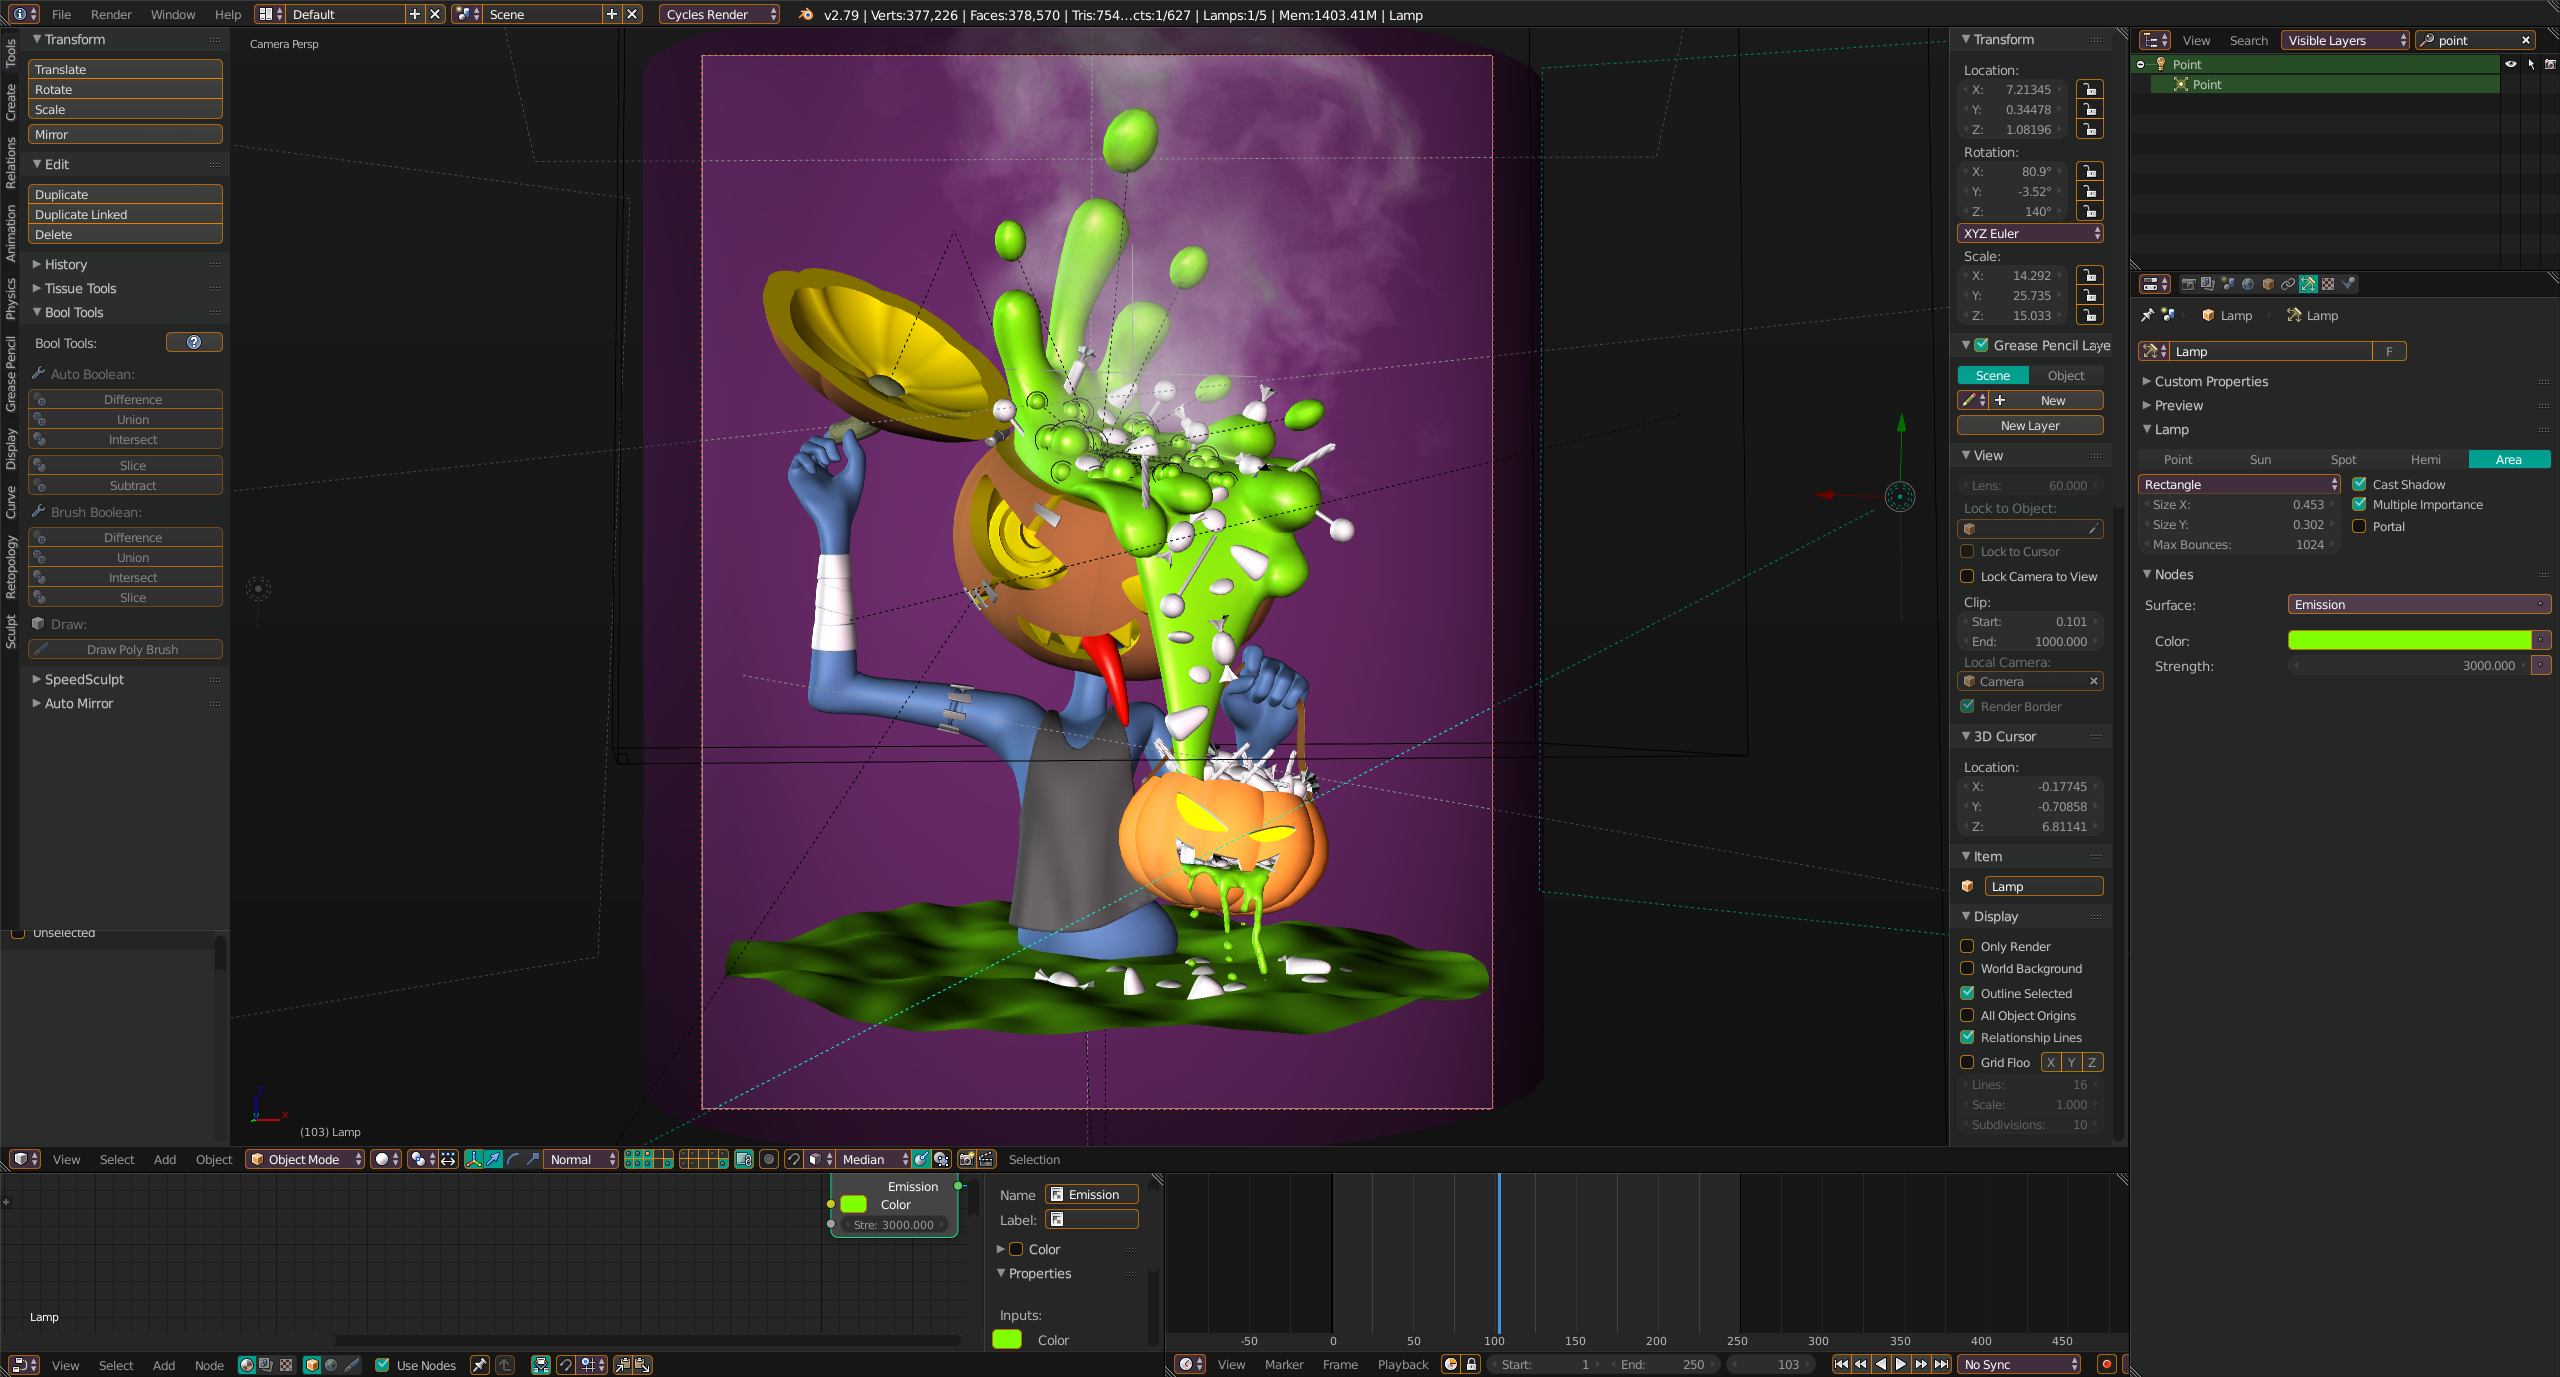Click the Duplicate Linked button
2560x1377 pixels.
point(125,214)
